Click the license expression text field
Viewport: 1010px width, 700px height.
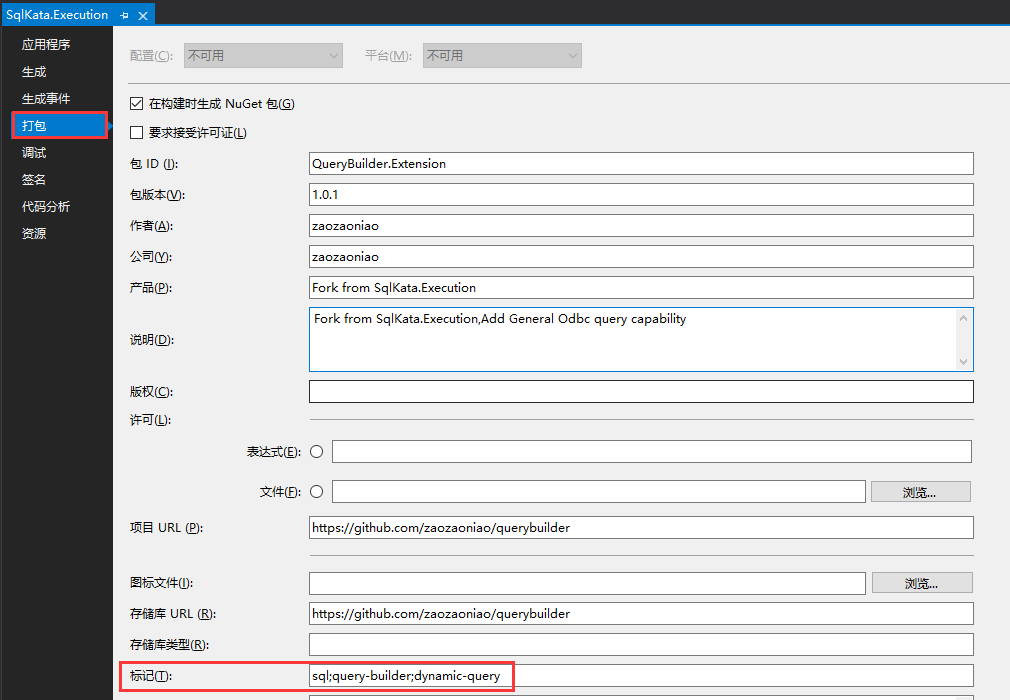(x=651, y=451)
